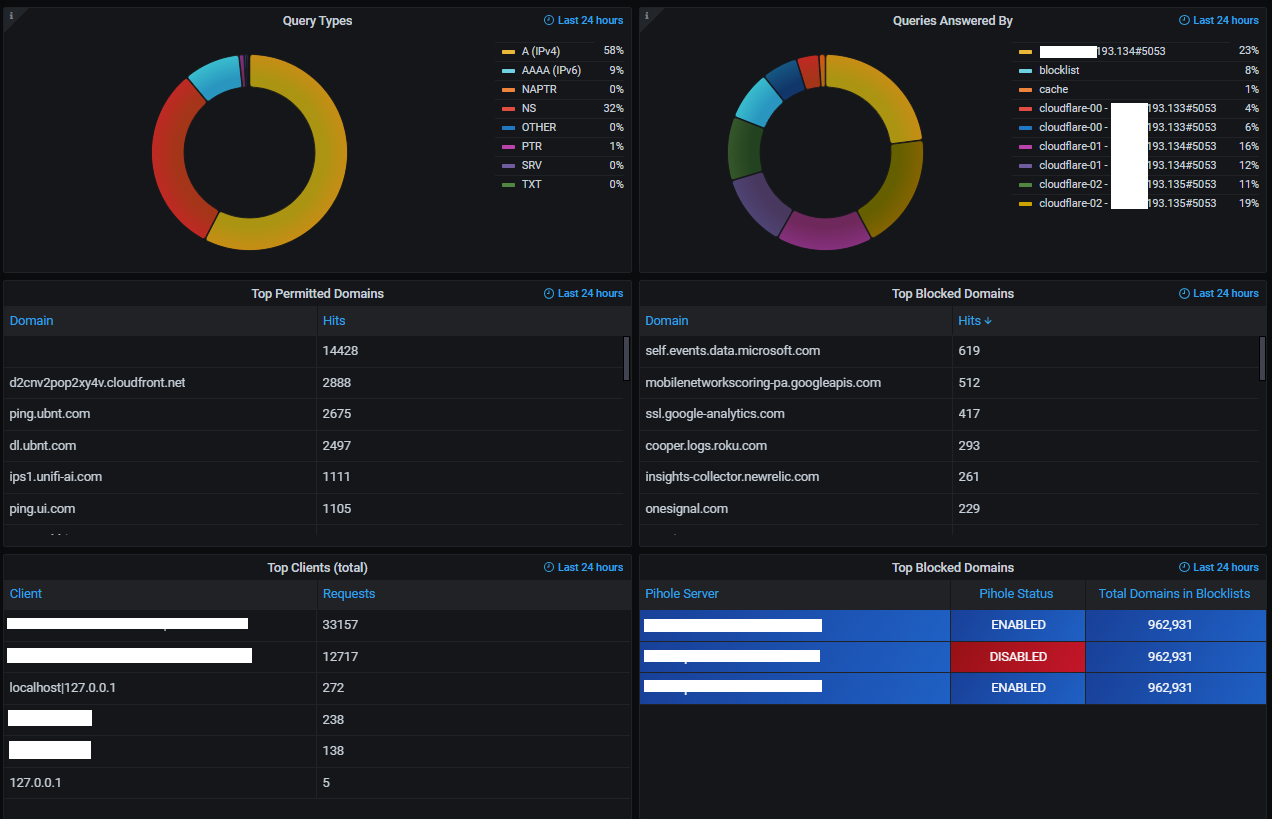Click the large yellow A (IPv4) donut segment
1272x819 pixels.
(330, 176)
